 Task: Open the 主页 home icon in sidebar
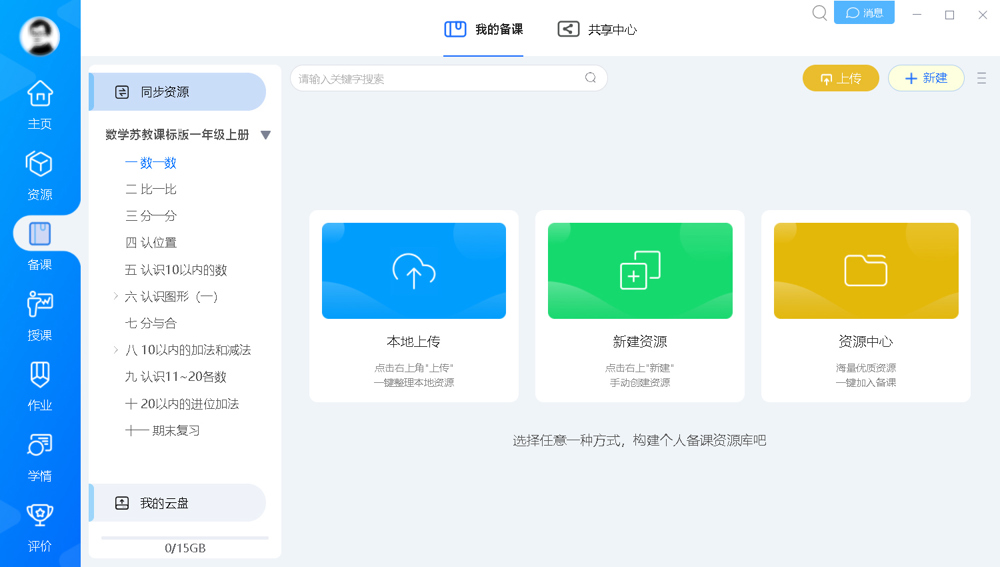[x=40, y=94]
